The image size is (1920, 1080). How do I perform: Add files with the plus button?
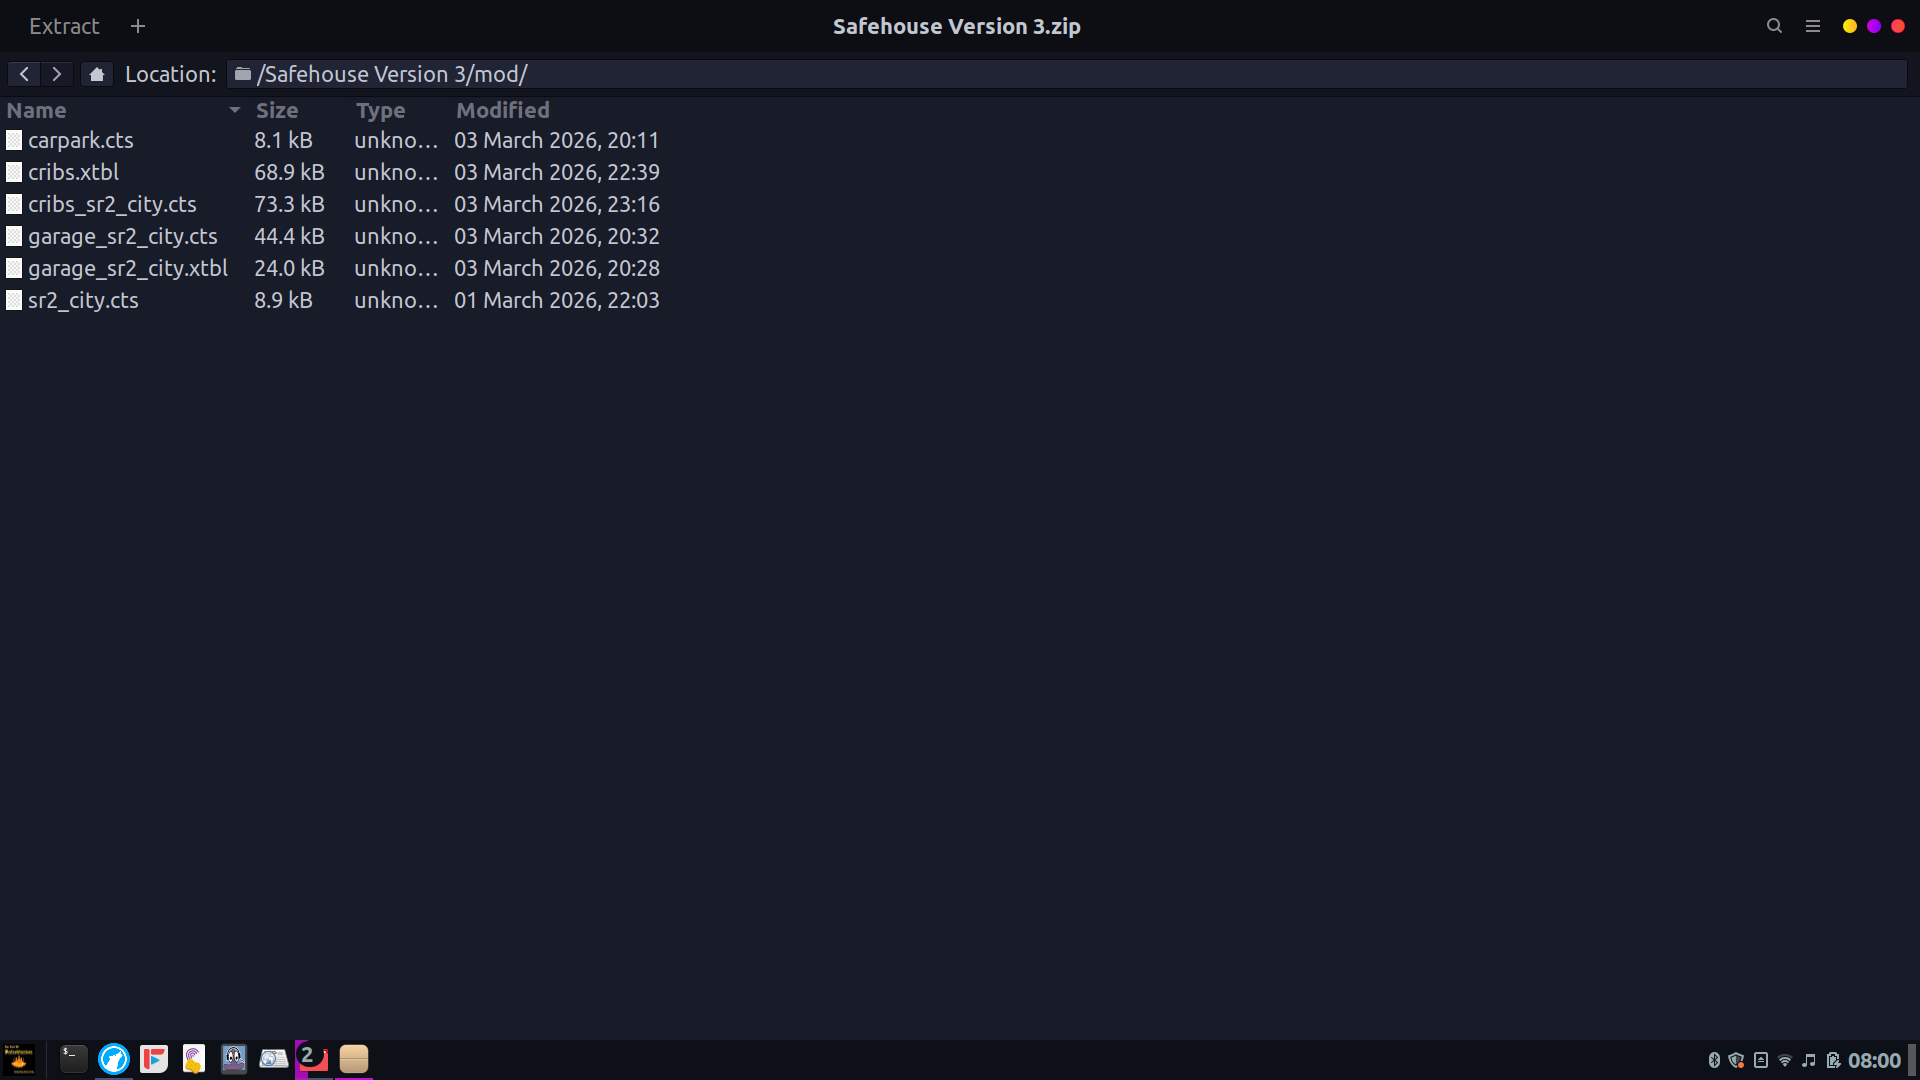click(138, 26)
